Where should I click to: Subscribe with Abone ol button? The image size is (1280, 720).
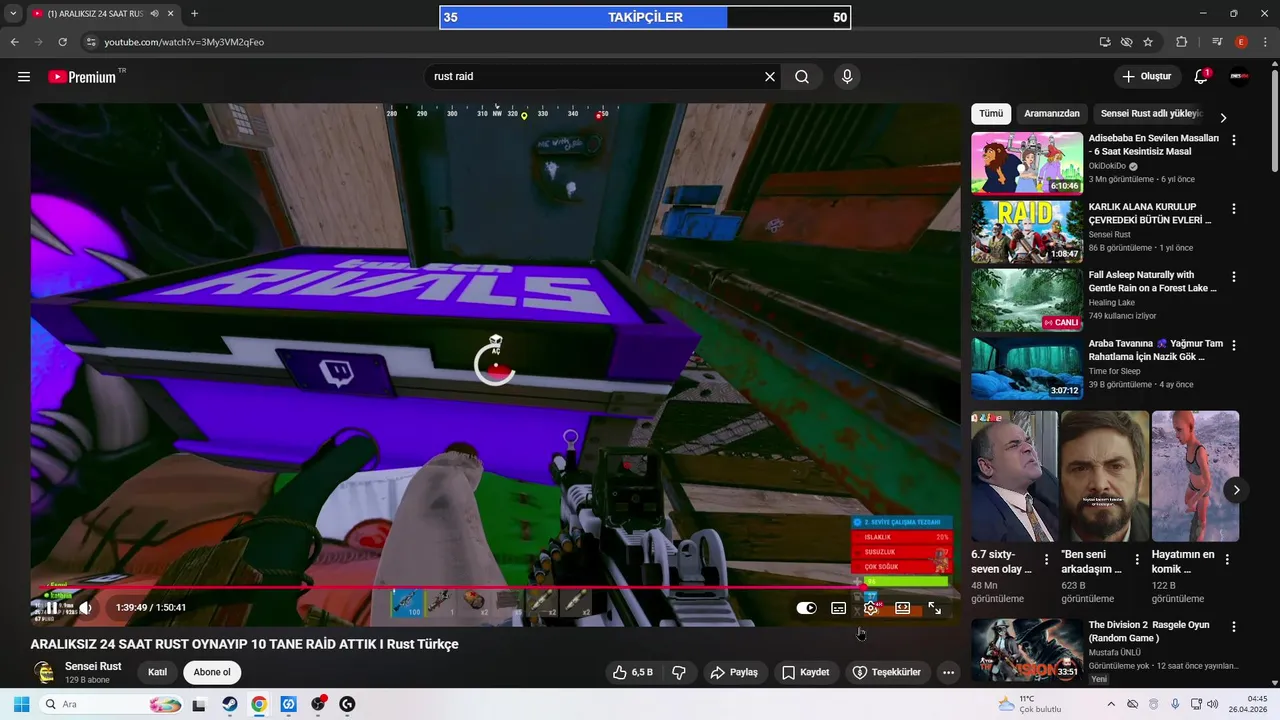(212, 672)
